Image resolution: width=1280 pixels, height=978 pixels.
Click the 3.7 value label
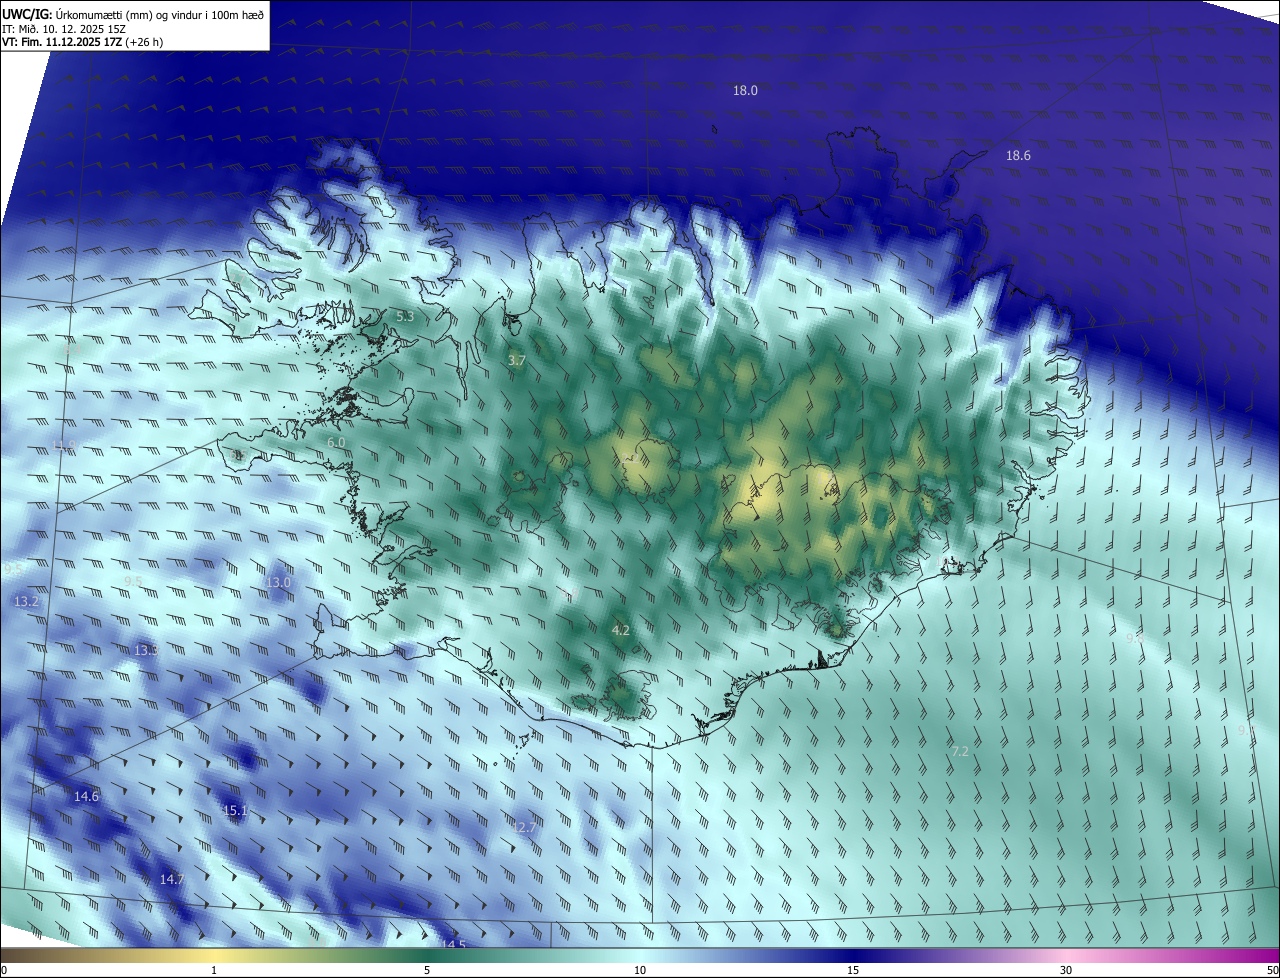(x=516, y=360)
